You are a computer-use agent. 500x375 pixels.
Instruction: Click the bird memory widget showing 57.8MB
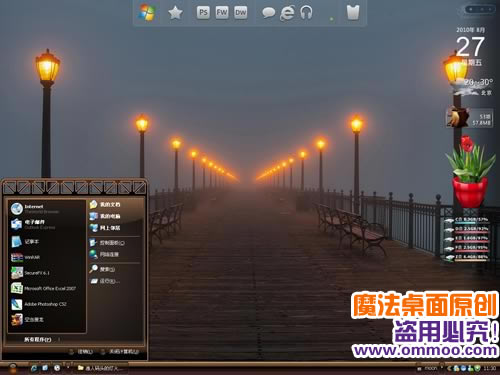(469, 117)
